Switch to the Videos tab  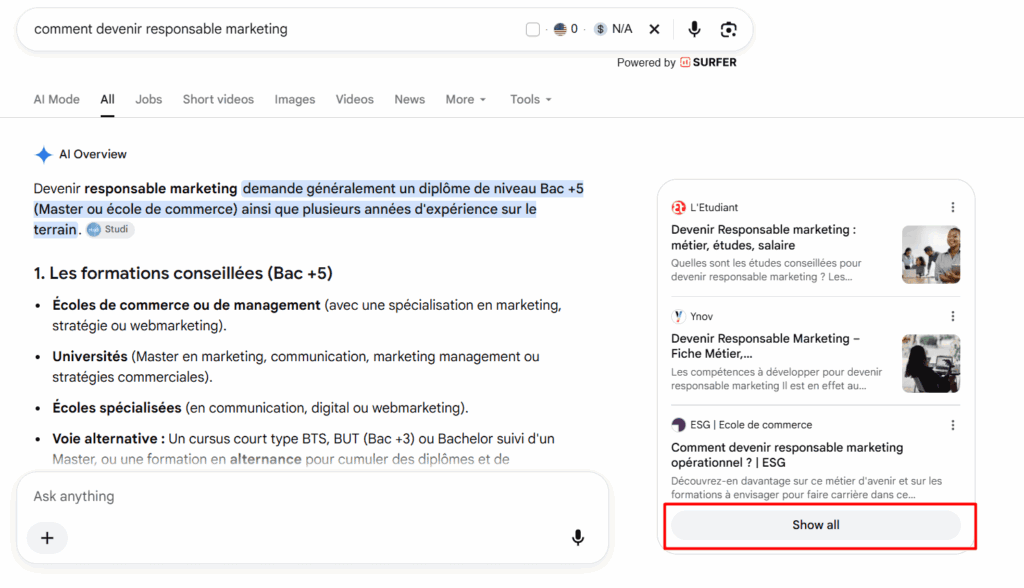click(355, 99)
